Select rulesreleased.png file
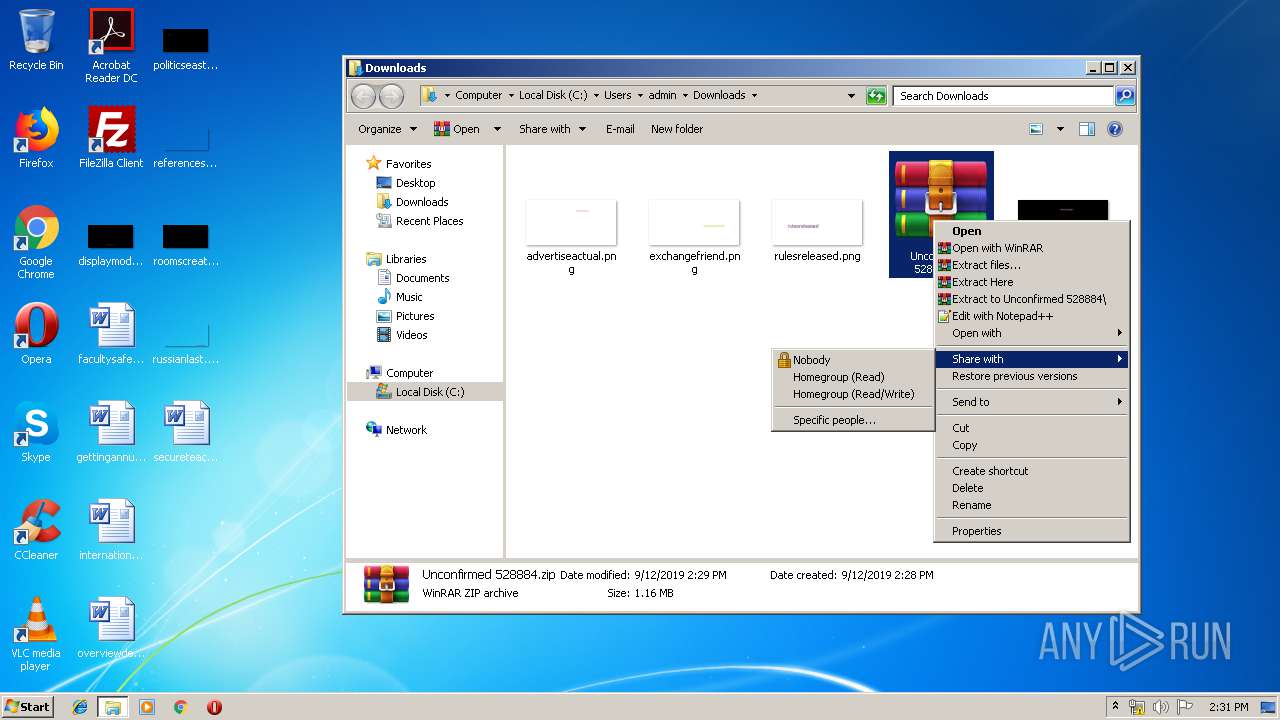The image size is (1280, 720). (817, 230)
